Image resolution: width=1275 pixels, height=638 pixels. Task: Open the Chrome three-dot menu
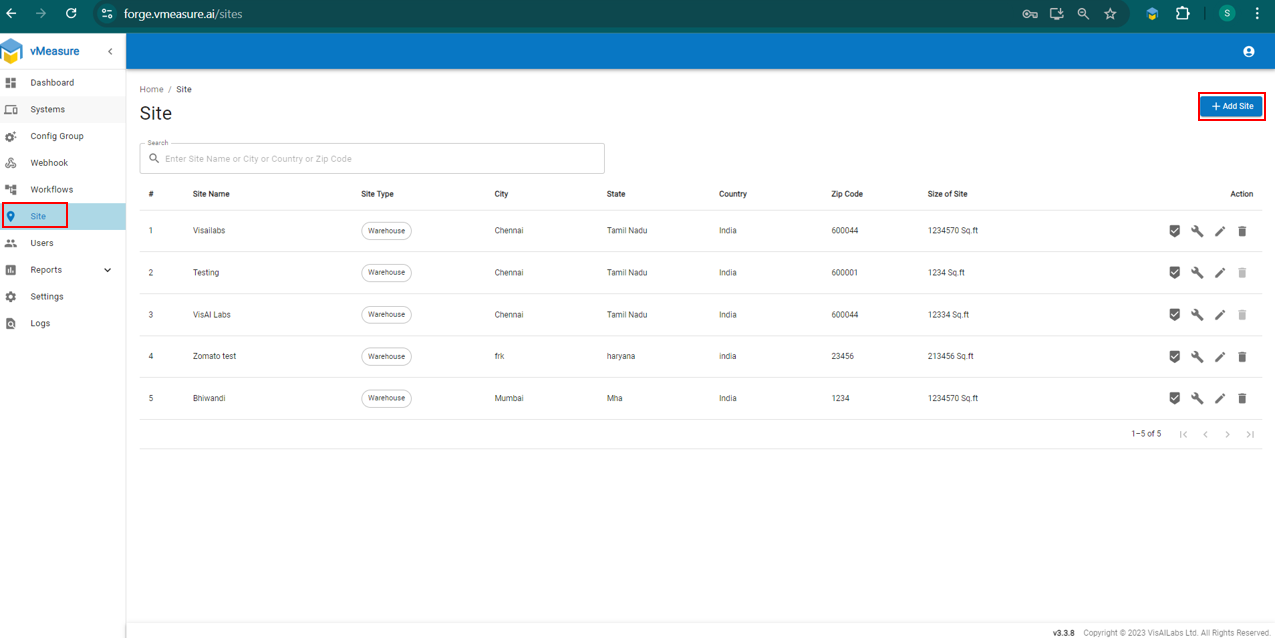tap(1257, 14)
